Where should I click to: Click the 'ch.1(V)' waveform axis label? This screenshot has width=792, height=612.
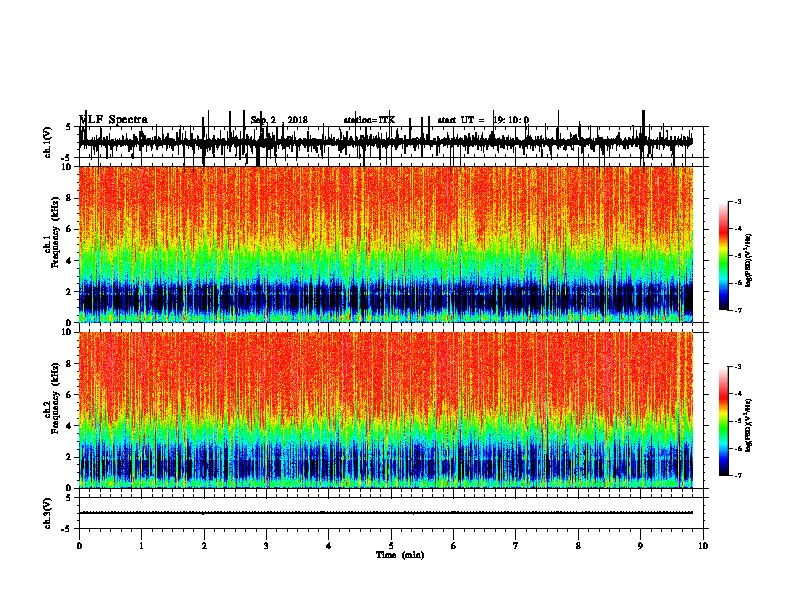point(48,142)
